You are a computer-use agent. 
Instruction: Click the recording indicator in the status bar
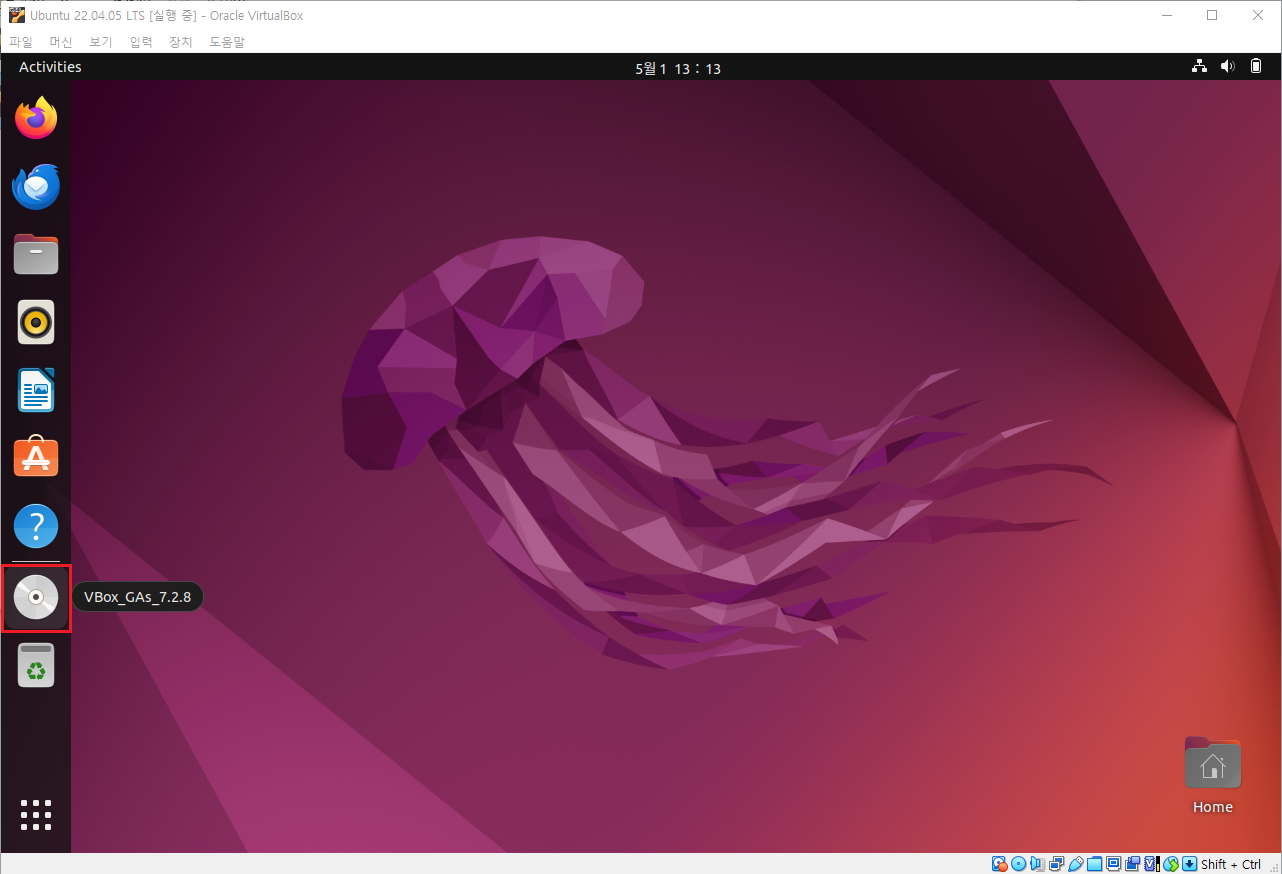tap(1132, 864)
